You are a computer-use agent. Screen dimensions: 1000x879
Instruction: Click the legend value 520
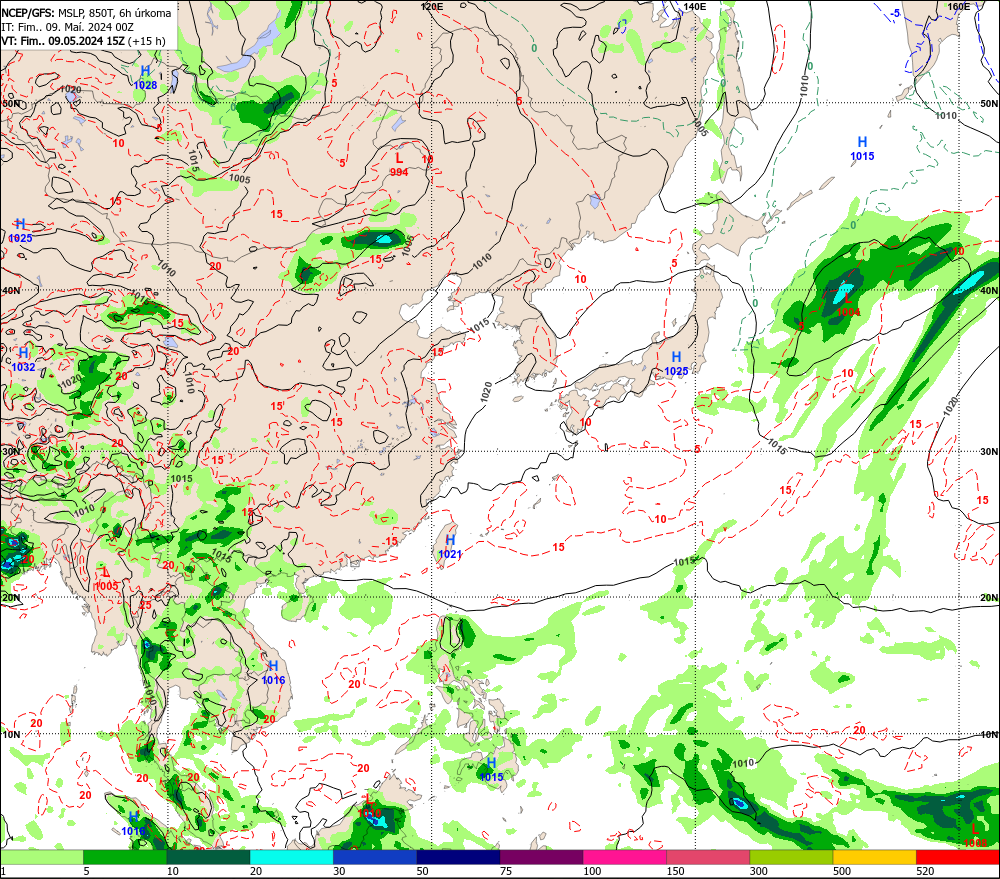925,871
